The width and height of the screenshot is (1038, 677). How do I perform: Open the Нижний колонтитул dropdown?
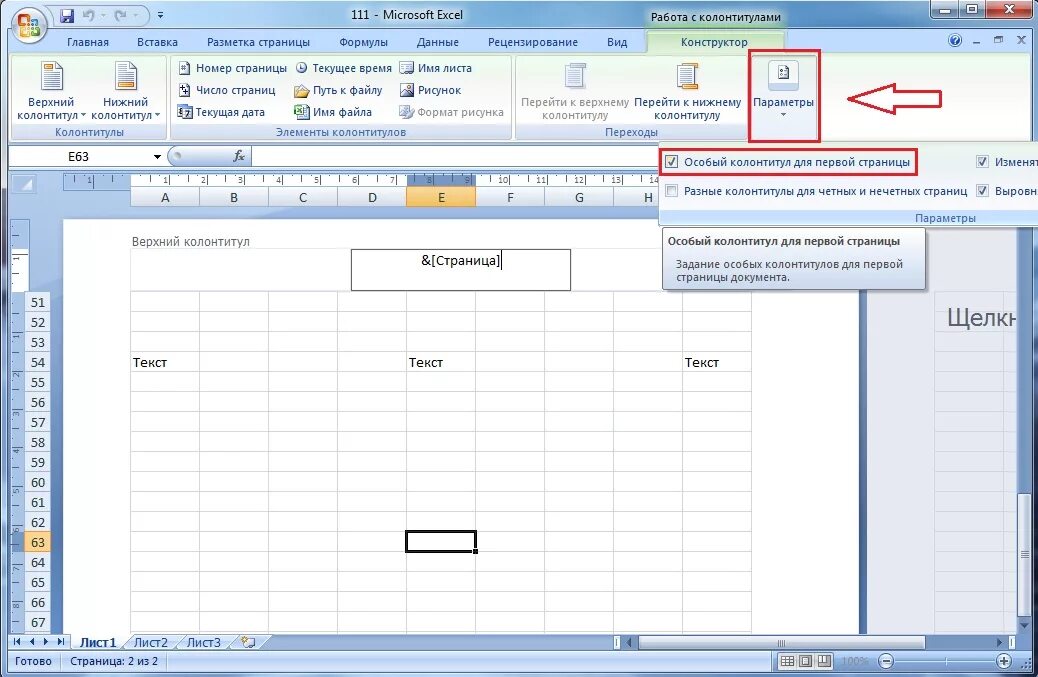click(x=125, y=91)
